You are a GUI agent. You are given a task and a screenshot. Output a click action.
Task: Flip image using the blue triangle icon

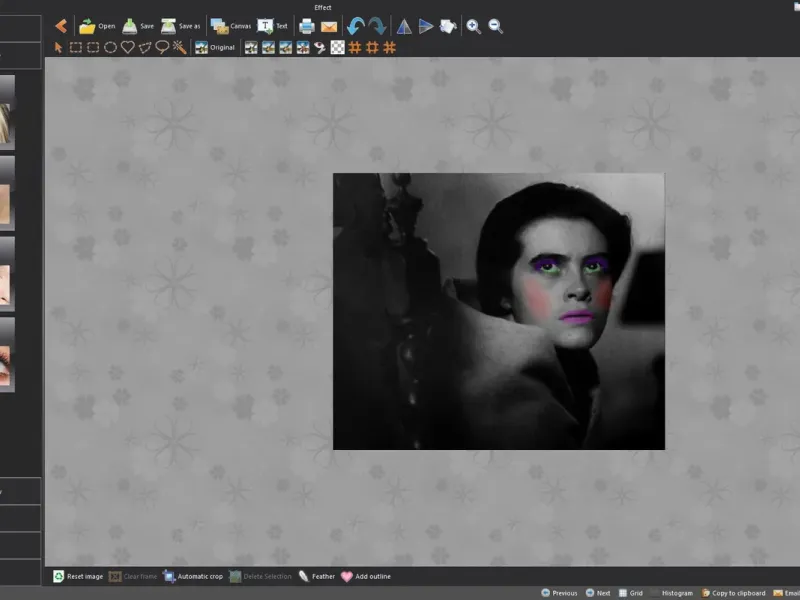point(404,26)
